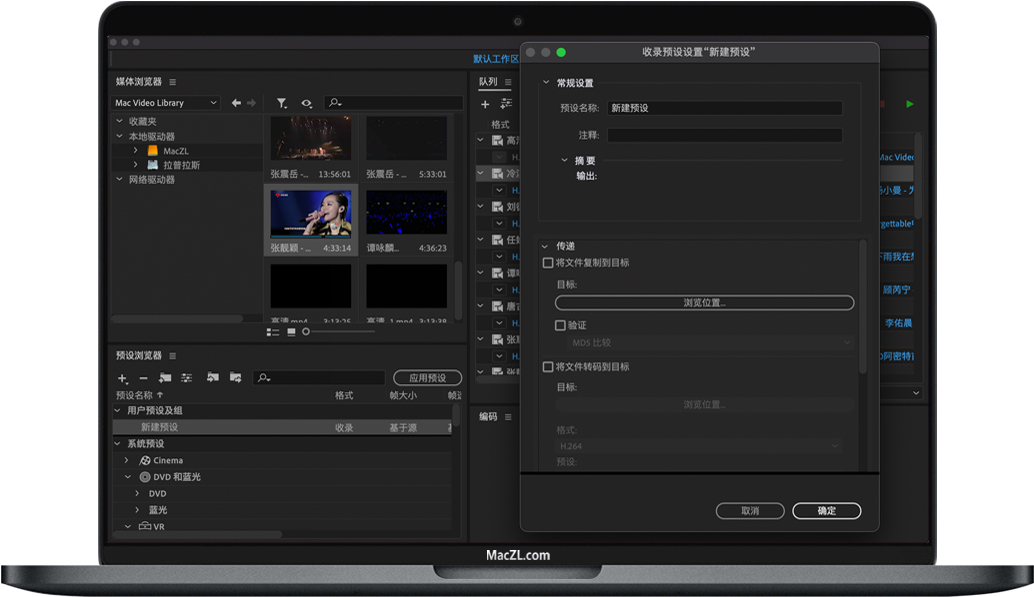Enable 将文件复制到目标 checkbox

(x=546, y=263)
